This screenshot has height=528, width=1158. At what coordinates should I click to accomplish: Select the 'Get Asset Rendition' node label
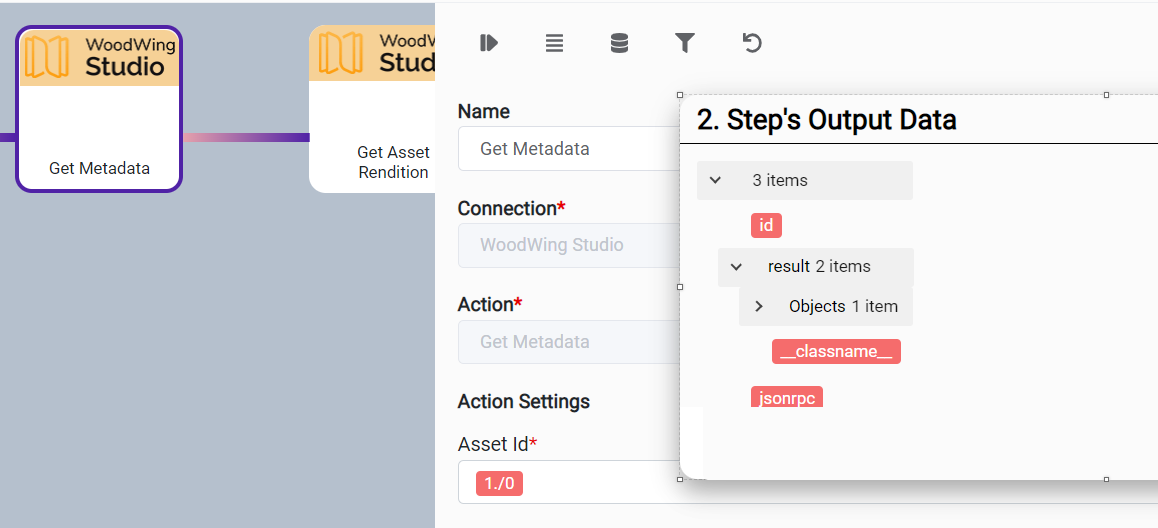coord(393,162)
